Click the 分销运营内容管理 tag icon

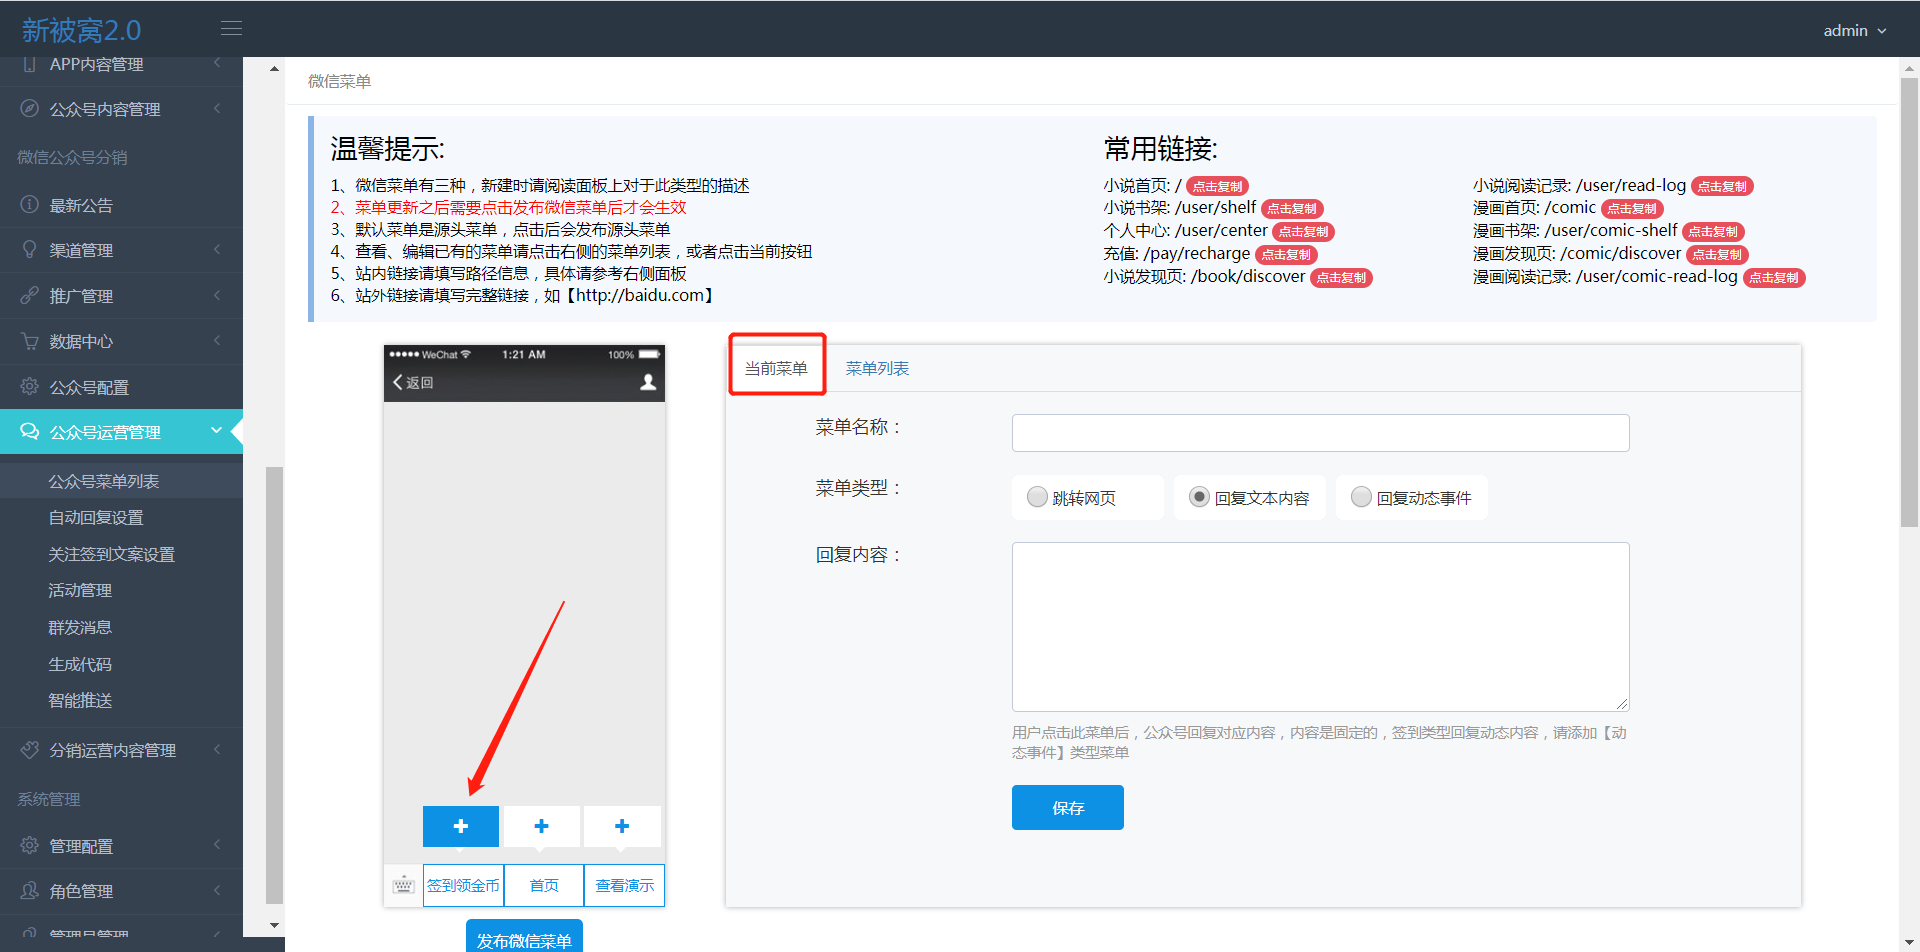coord(30,749)
